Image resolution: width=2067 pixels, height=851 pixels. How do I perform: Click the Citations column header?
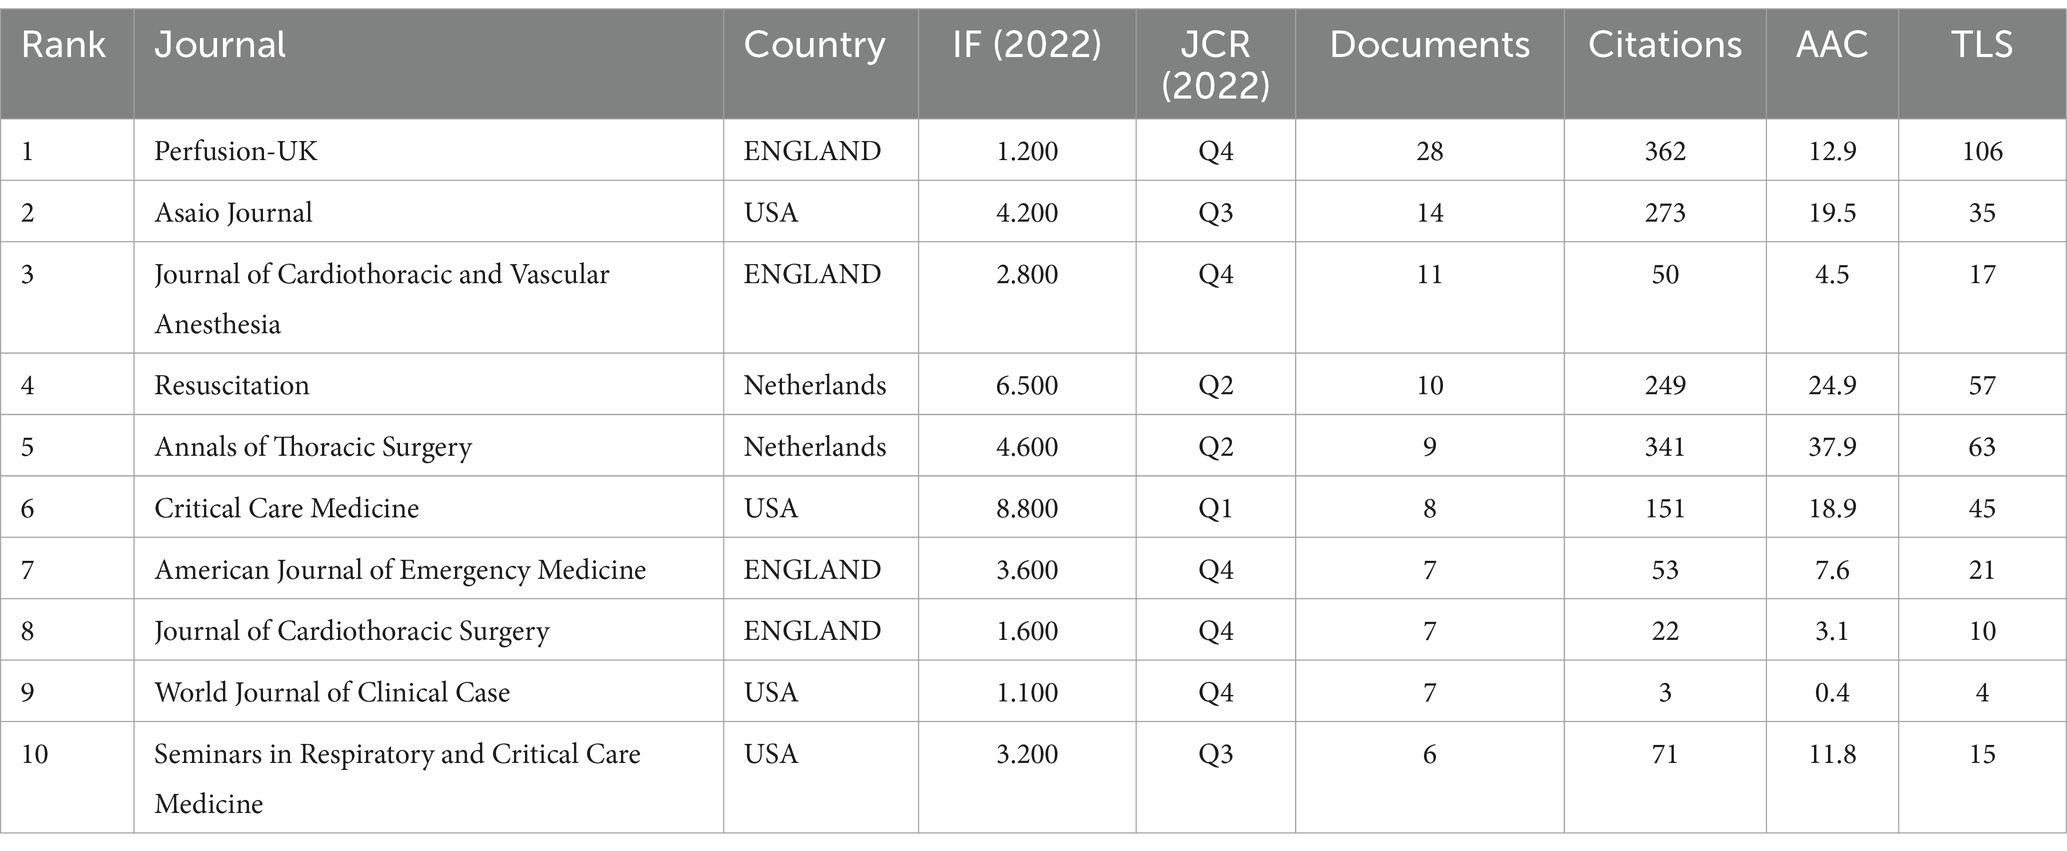(x=1665, y=45)
